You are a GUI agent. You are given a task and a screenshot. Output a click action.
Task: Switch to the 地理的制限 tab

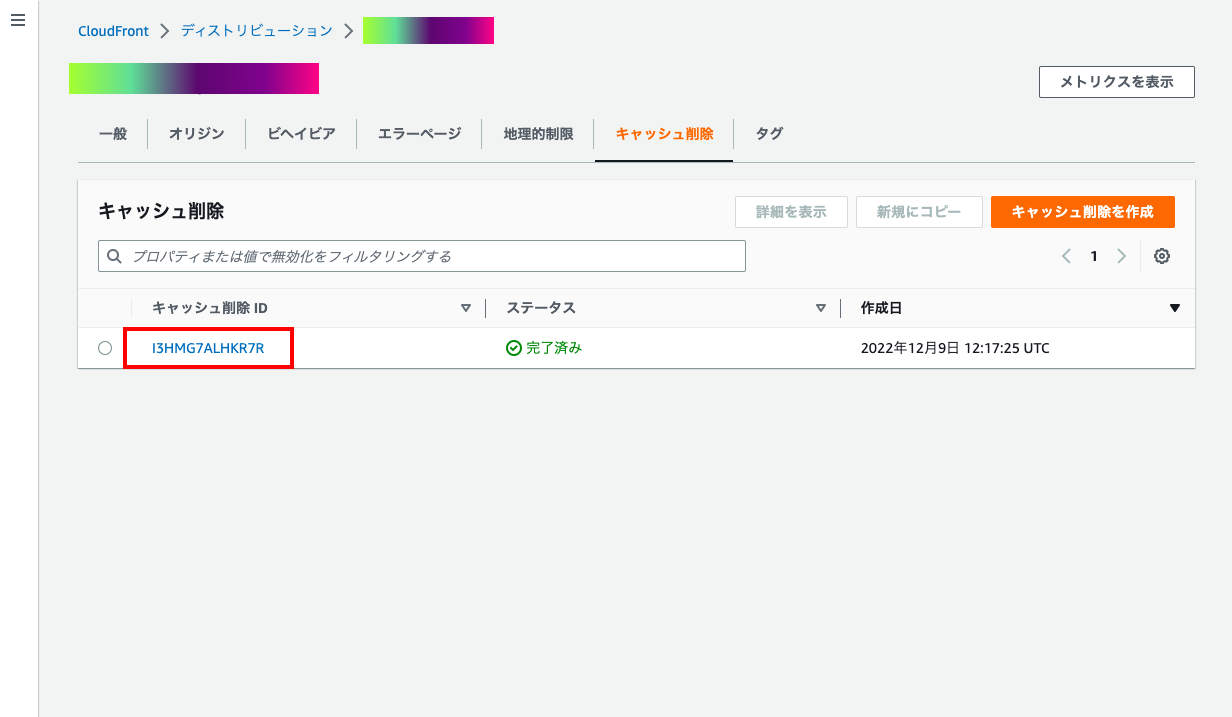click(x=538, y=134)
